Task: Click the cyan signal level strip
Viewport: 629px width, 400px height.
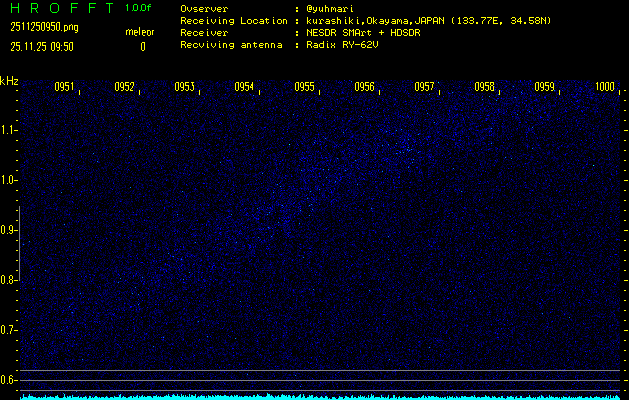Action: (320, 397)
